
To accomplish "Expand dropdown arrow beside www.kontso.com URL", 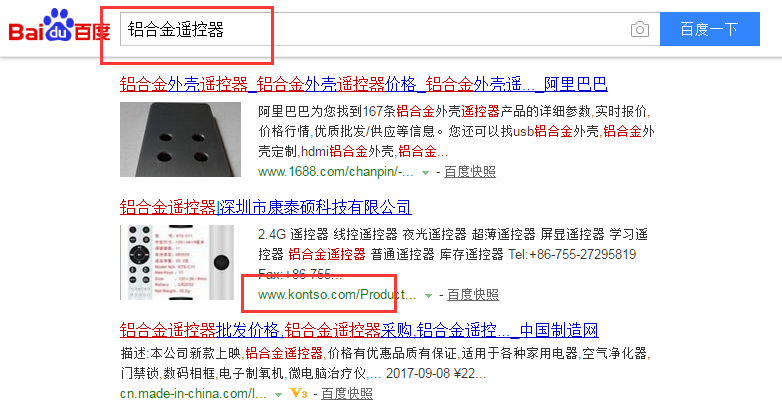I will pos(428,296).
